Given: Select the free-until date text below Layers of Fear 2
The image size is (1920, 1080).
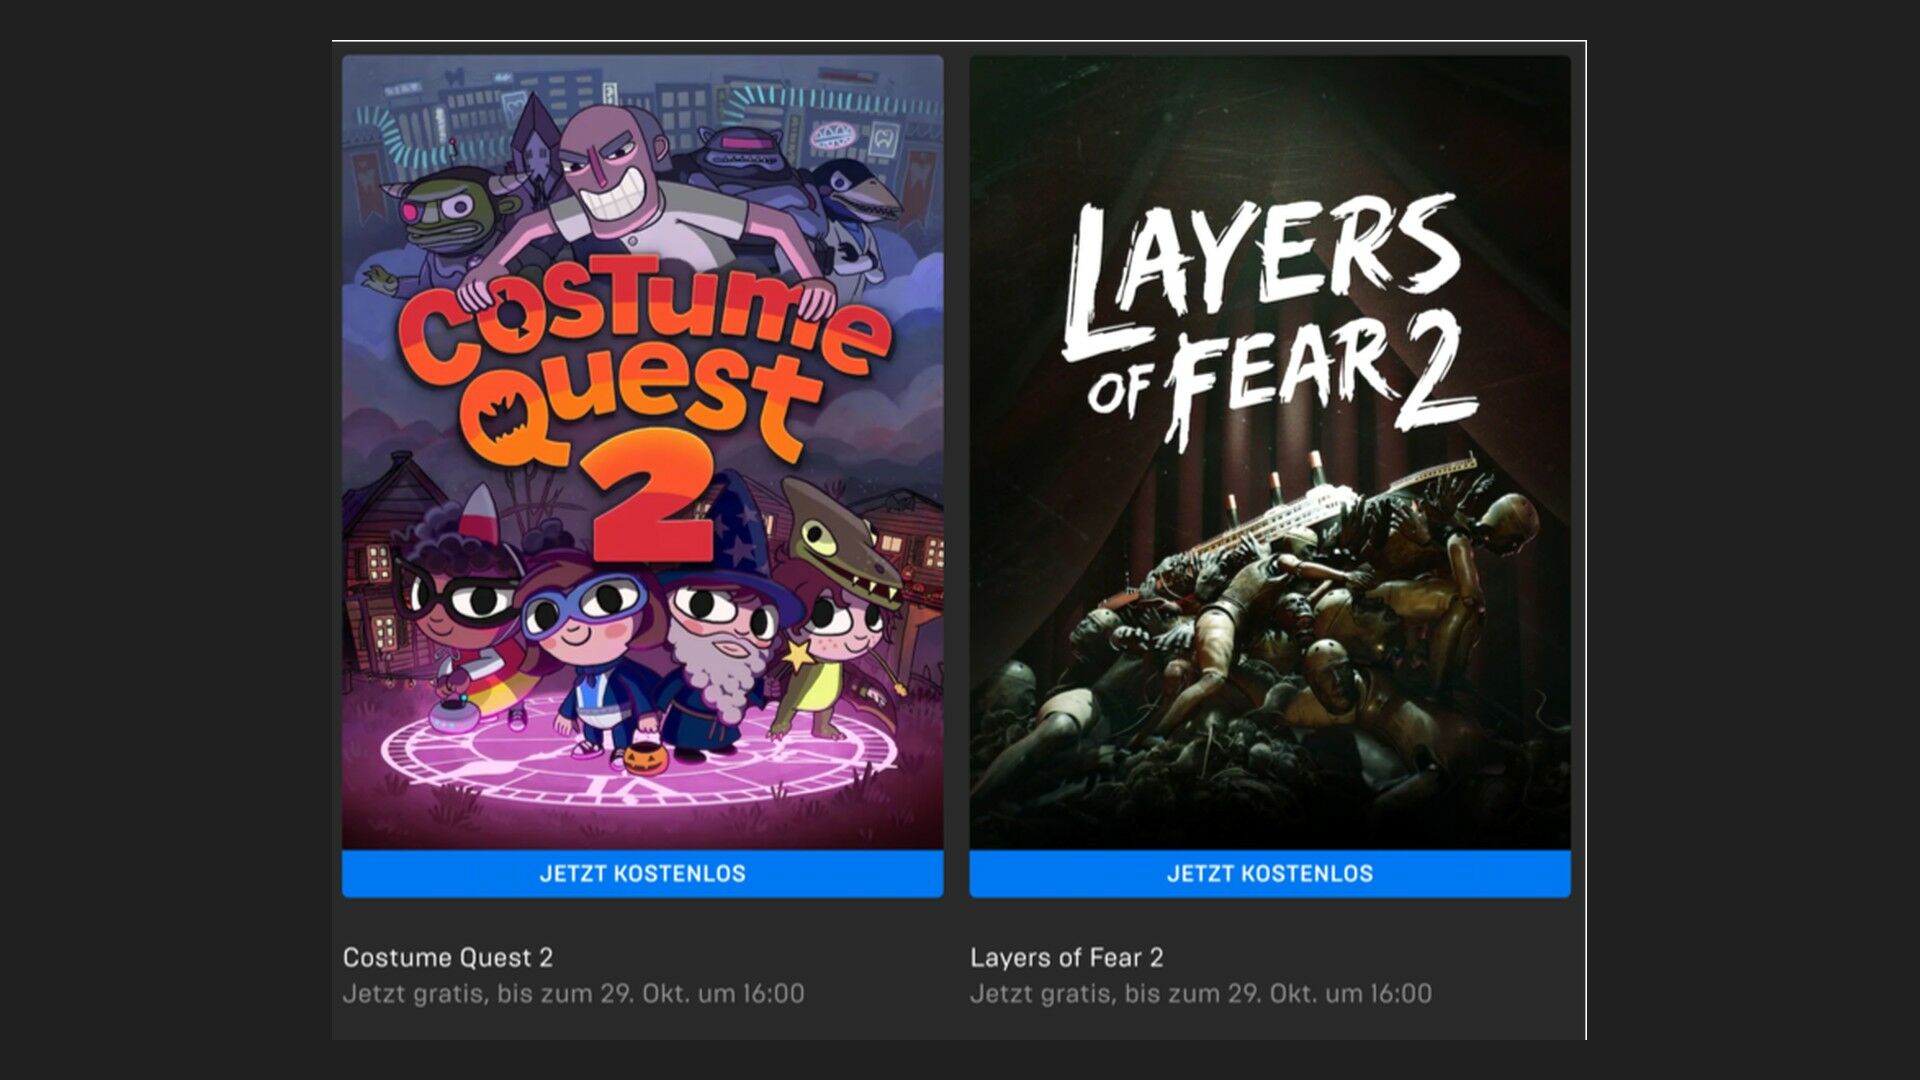Looking at the screenshot, I should [x=1201, y=993].
